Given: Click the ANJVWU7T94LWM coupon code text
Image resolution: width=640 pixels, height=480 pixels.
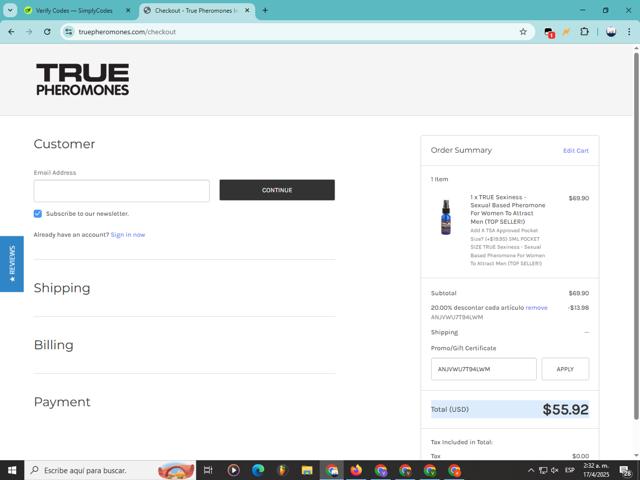Looking at the screenshot, I should click(x=457, y=317).
